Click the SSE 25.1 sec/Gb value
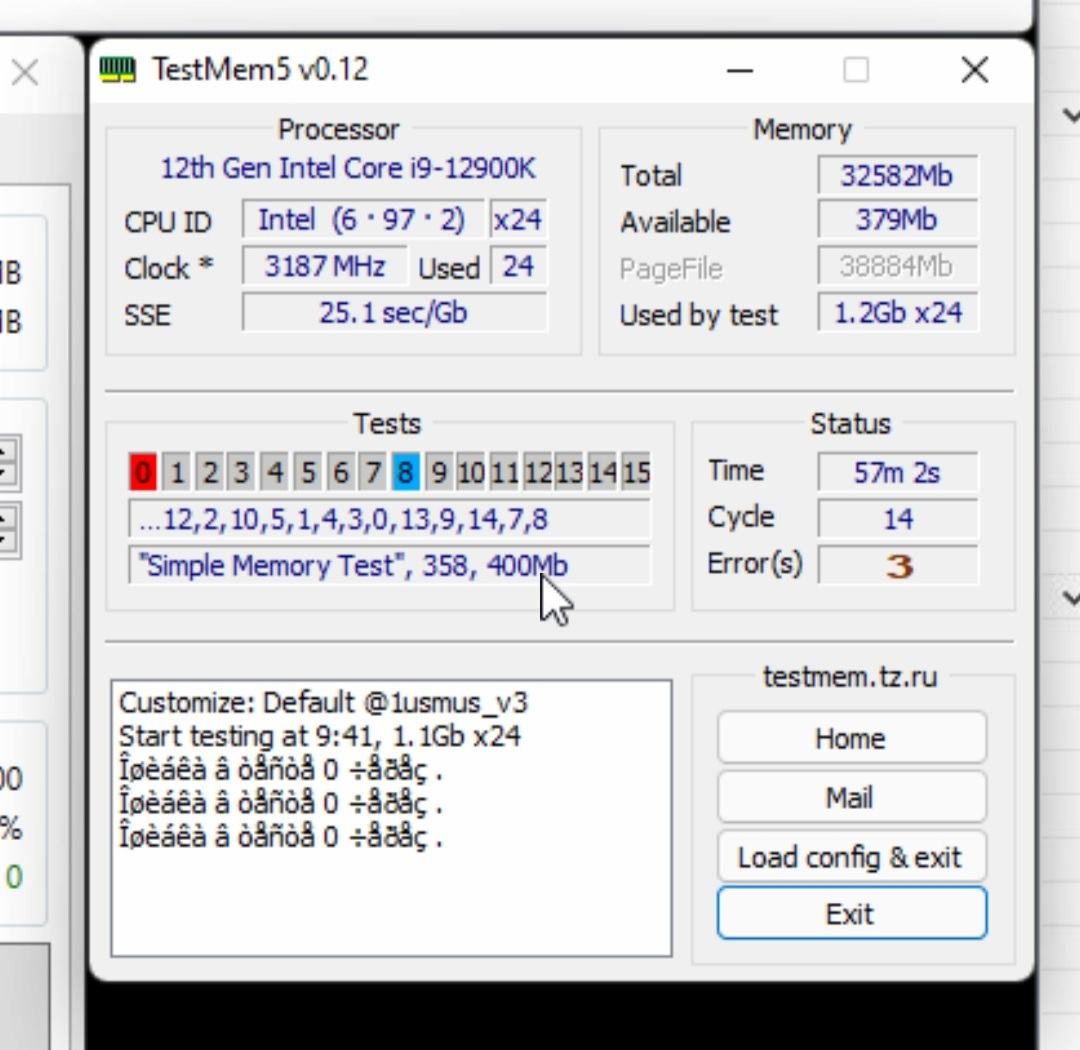This screenshot has width=1080, height=1050. click(x=395, y=313)
